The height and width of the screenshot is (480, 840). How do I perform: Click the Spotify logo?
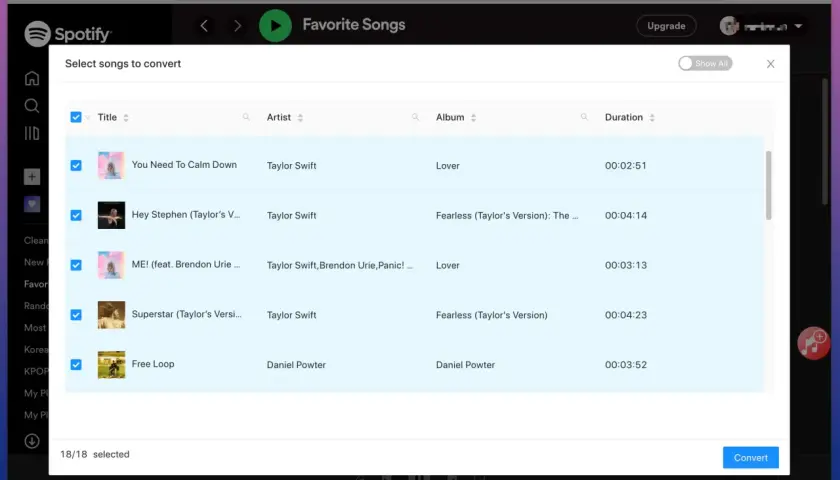point(68,34)
